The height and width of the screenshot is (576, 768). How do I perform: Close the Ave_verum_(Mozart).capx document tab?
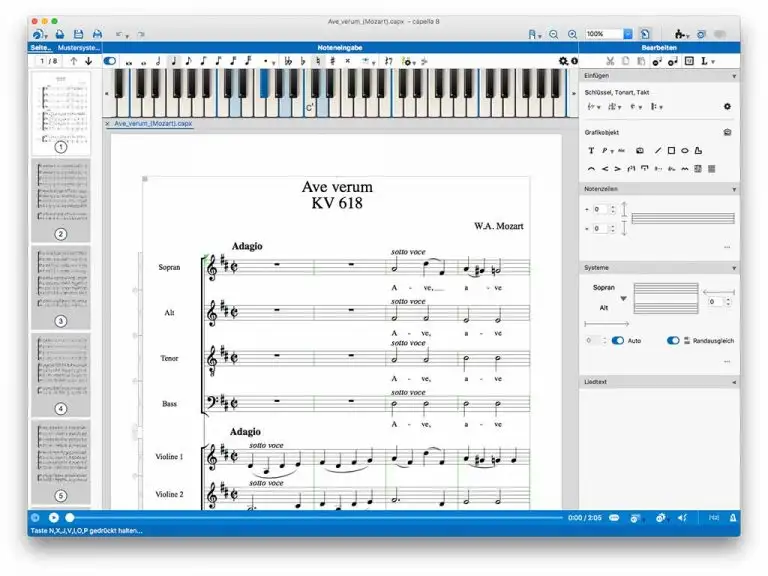pos(107,123)
